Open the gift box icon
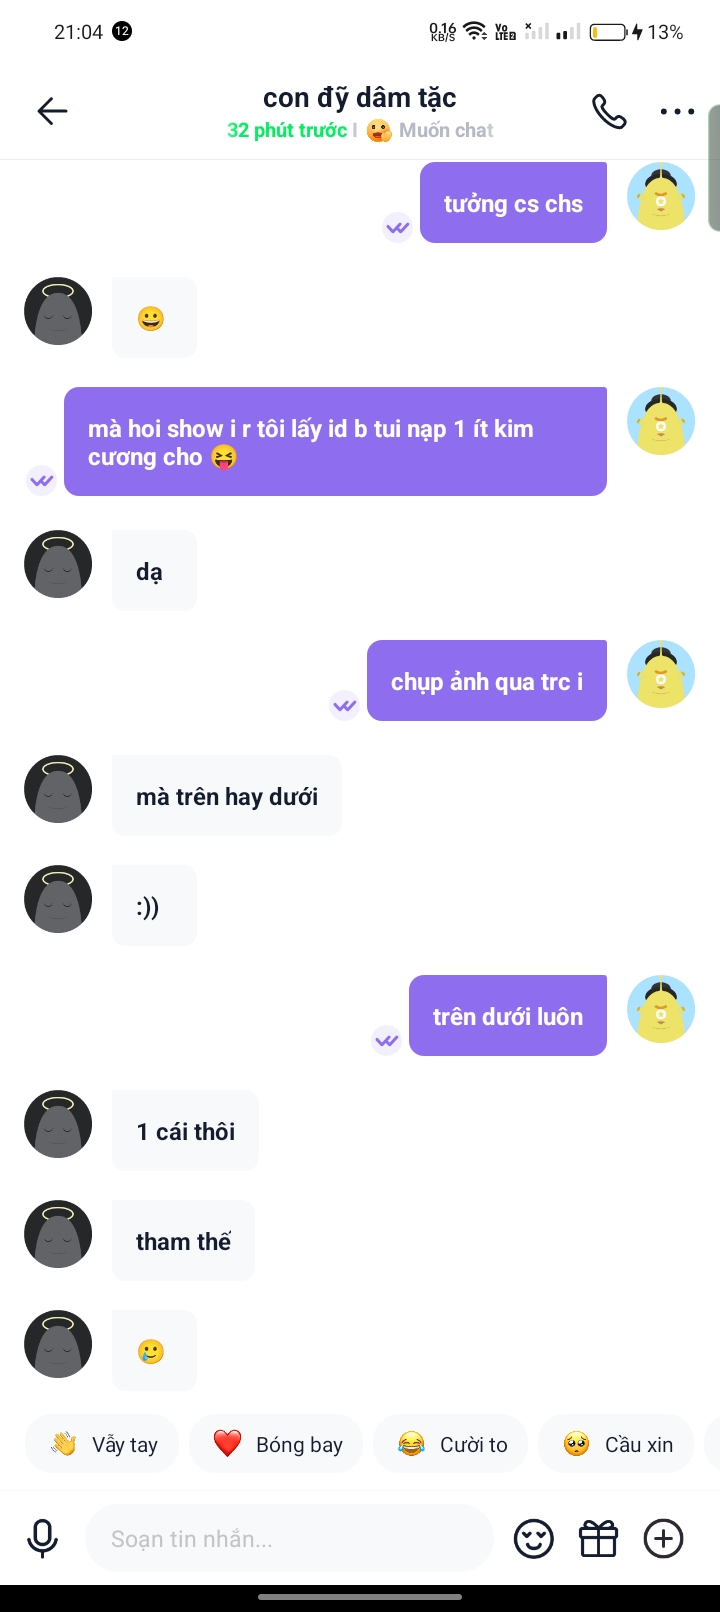The image size is (720, 1612). 599,1539
